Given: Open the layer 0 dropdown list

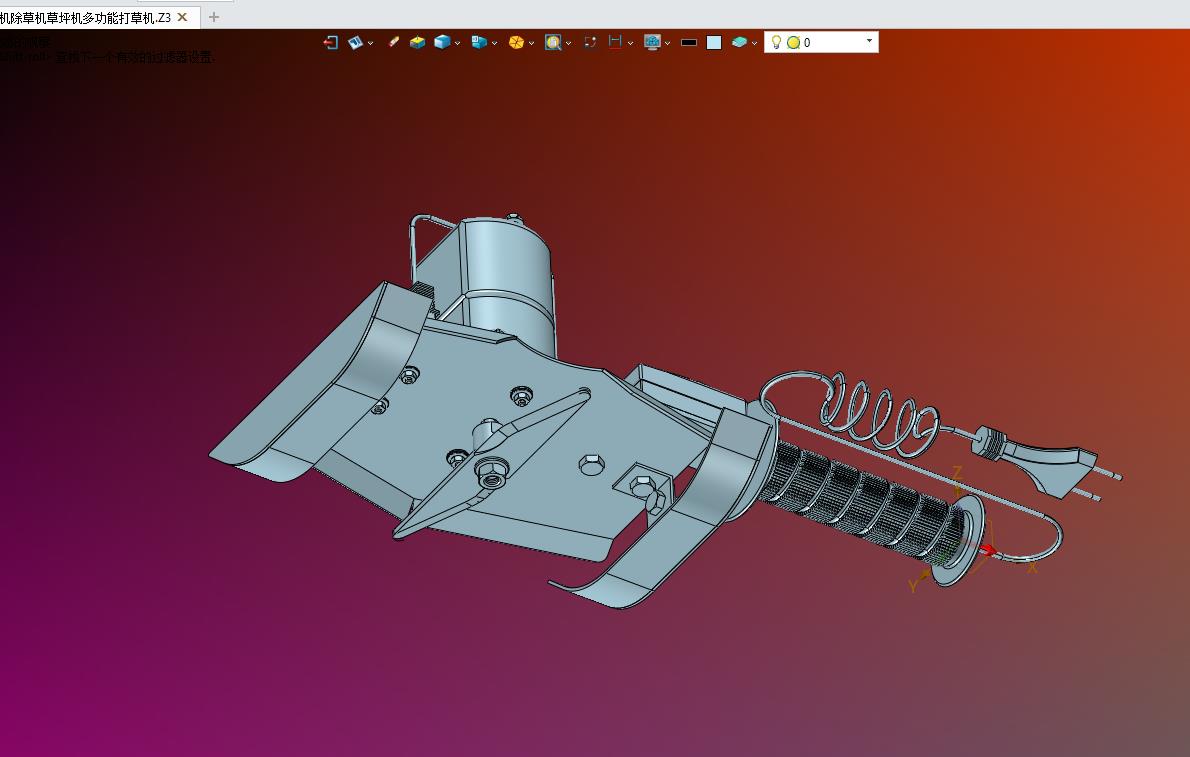Looking at the screenshot, I should pyautogui.click(x=870, y=41).
